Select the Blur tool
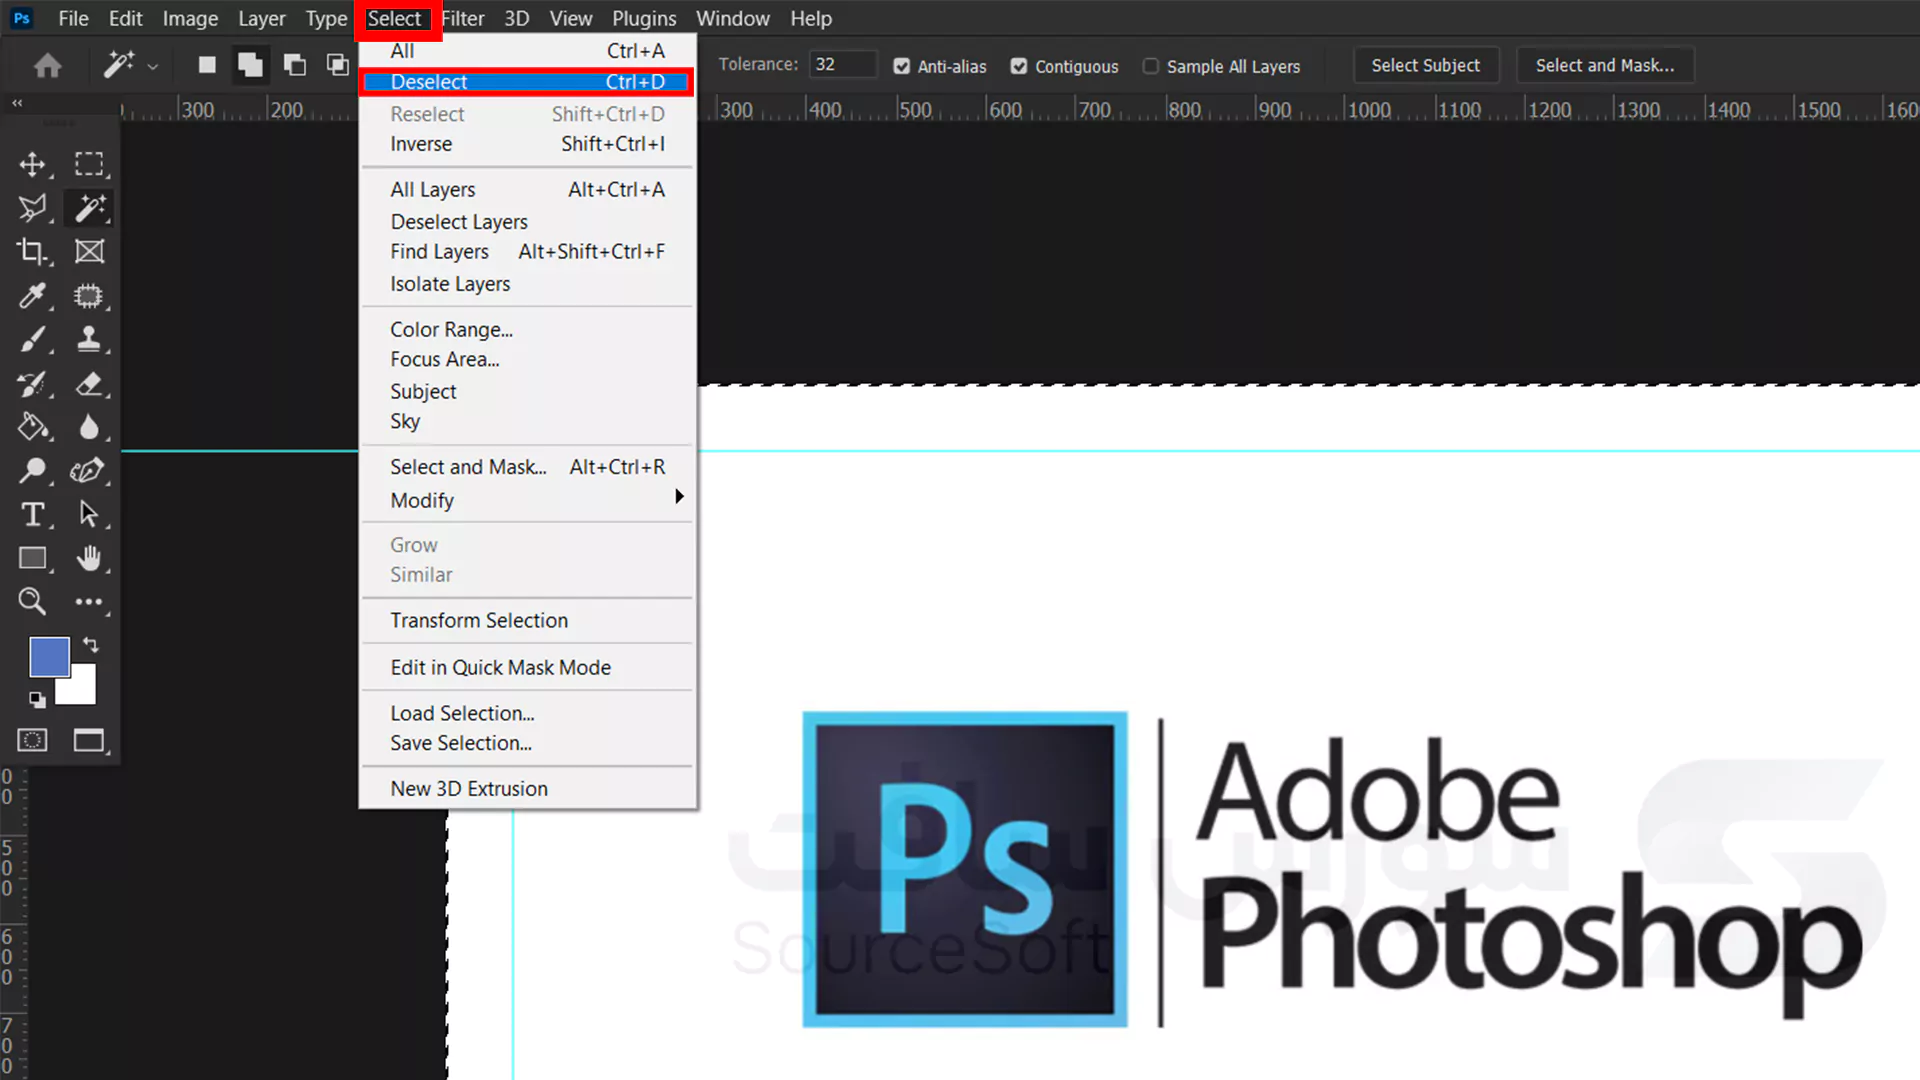The height and width of the screenshot is (1080, 1920). (x=89, y=427)
